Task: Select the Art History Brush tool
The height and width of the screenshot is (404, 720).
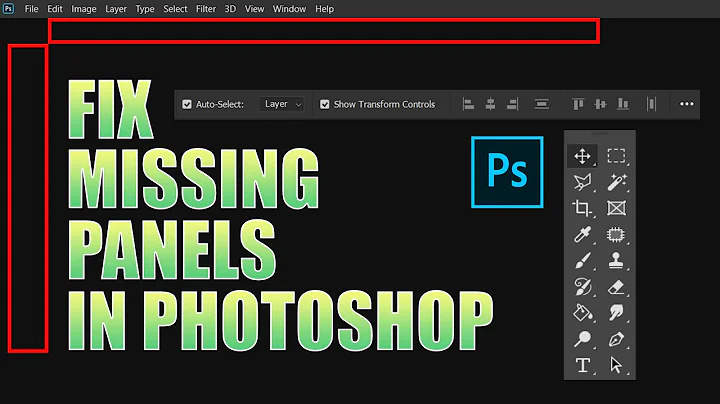Action: (582, 287)
